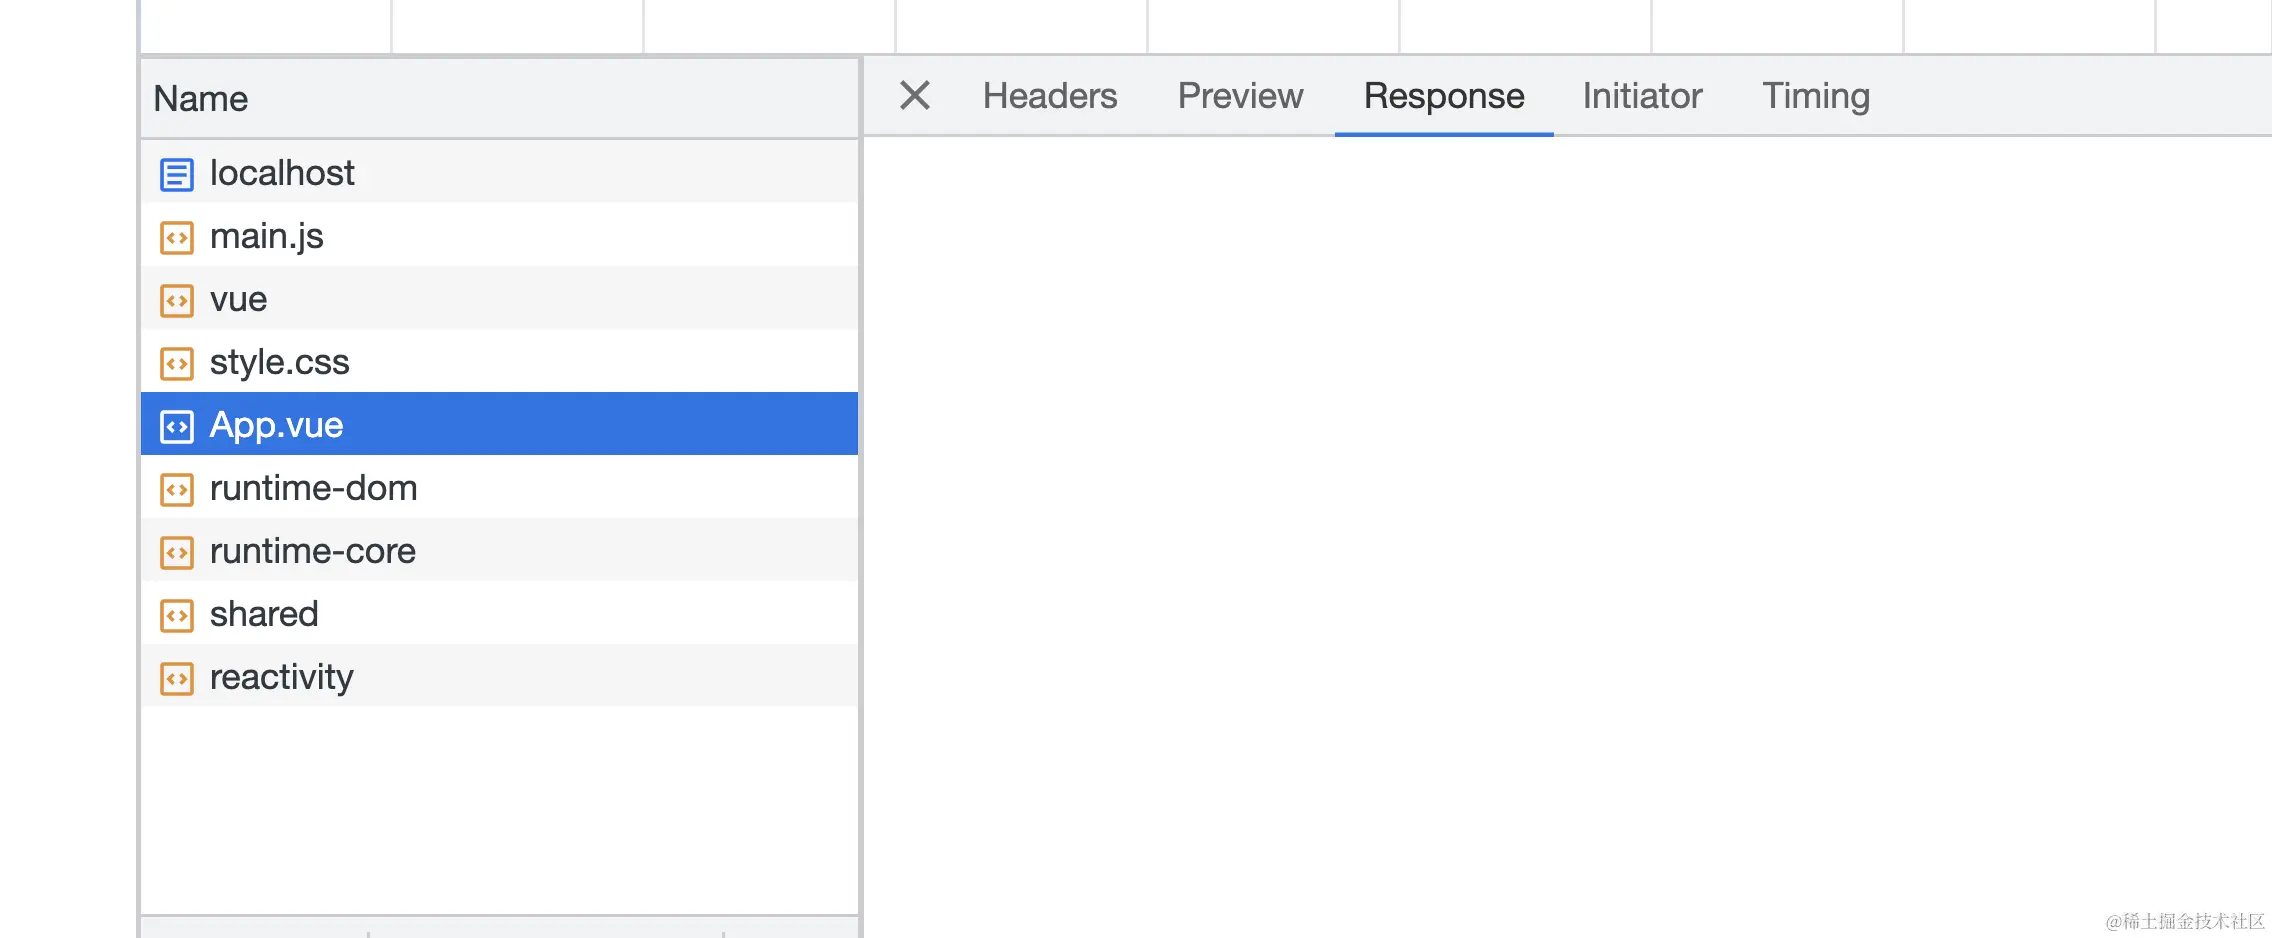
Task: Click the script icon beside runtime-dom
Action: [x=177, y=490]
